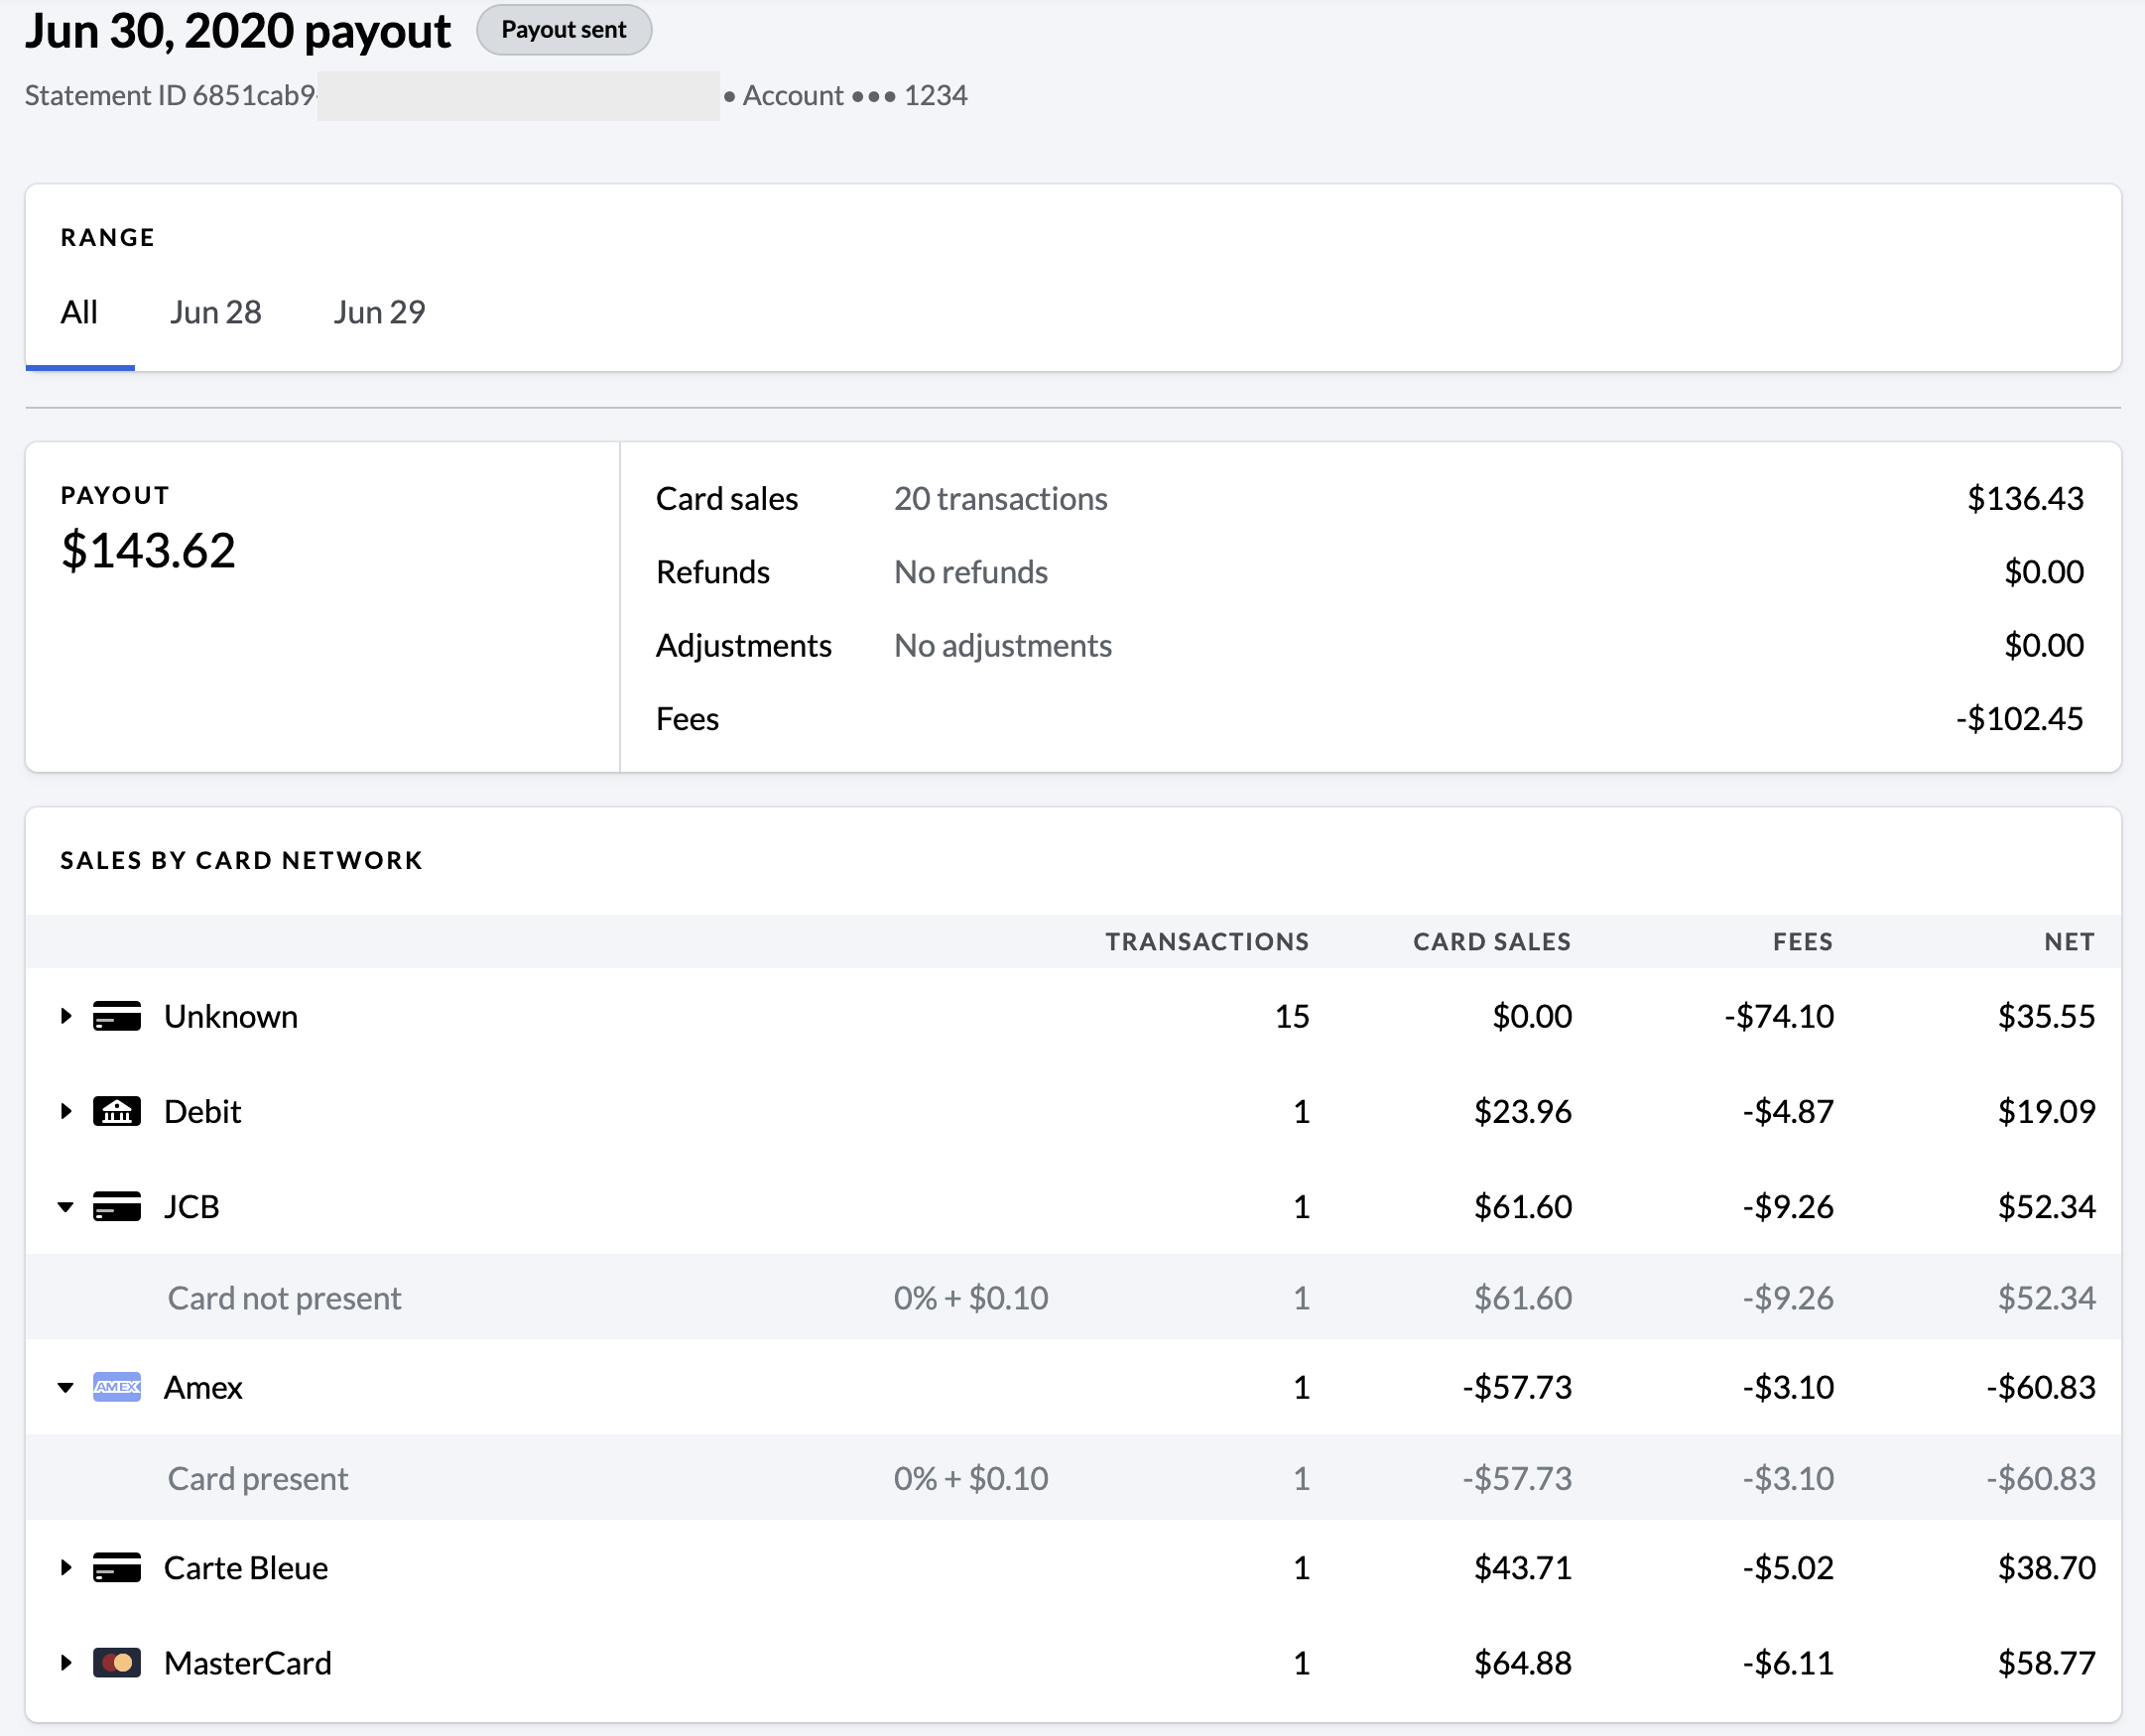Expand the MasterCard row arrow
Viewport: 2145px width, 1736px height.
coord(66,1663)
